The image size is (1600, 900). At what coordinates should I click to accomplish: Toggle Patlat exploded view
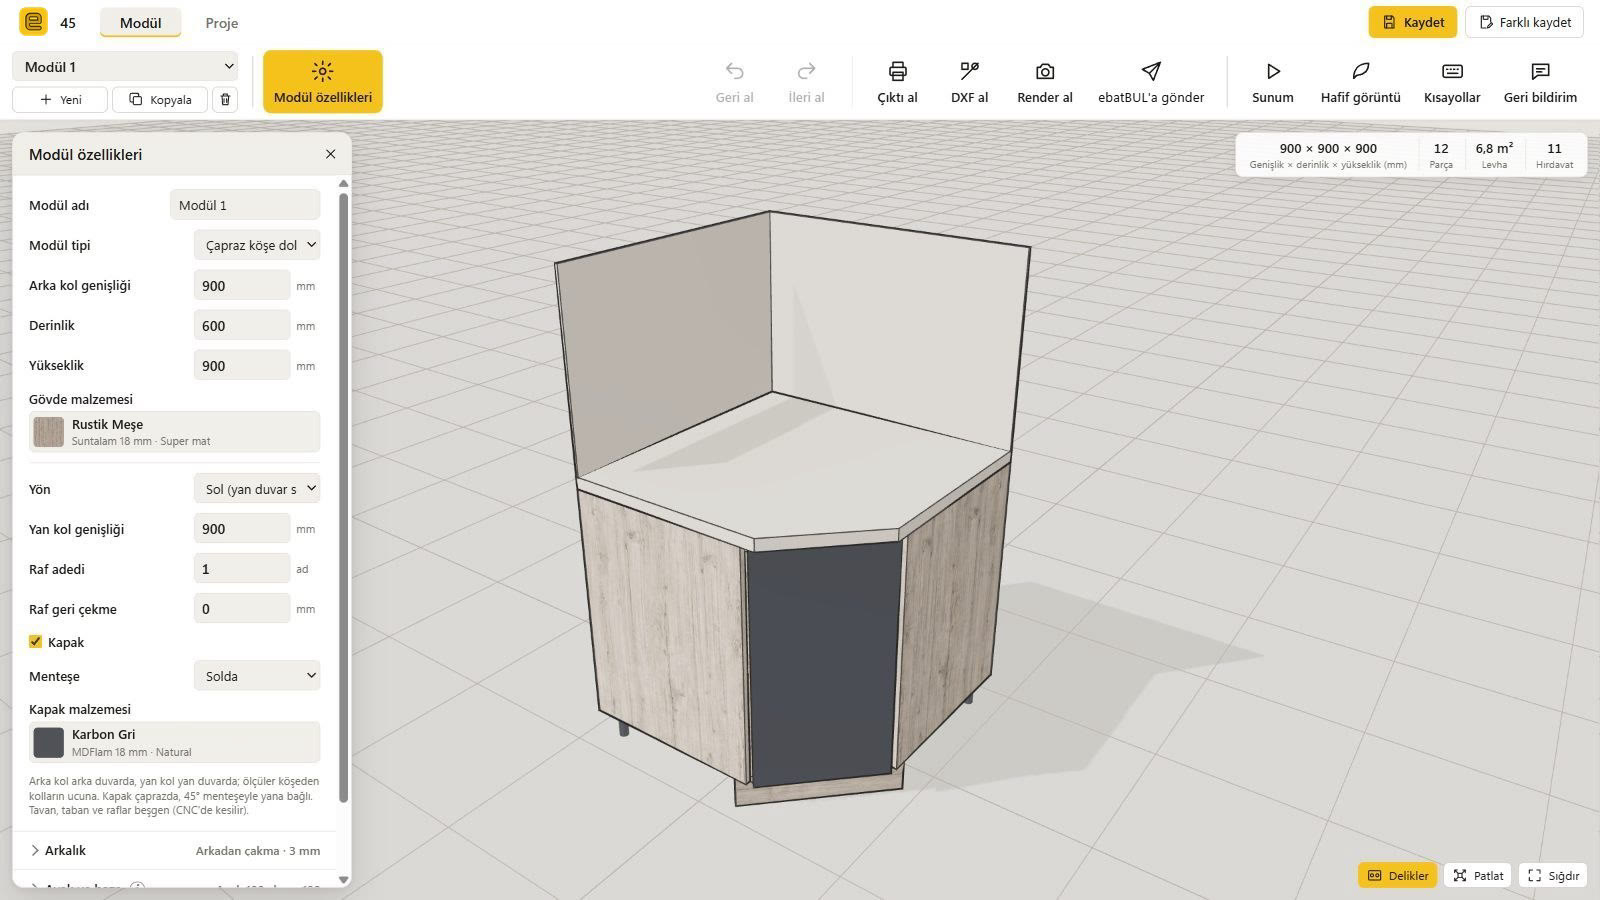(x=1478, y=875)
